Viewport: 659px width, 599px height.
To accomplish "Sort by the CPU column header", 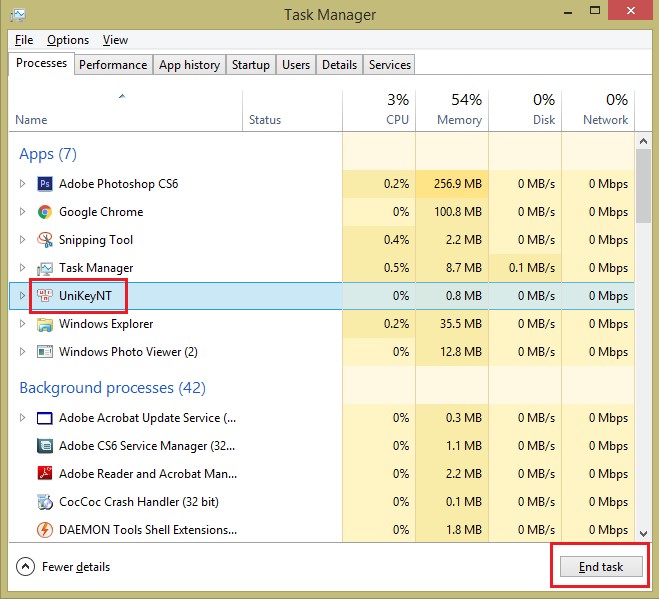I will click(x=379, y=110).
